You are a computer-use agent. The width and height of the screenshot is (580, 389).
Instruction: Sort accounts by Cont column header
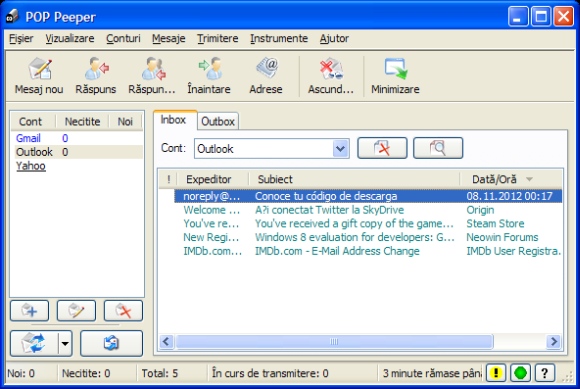(x=33, y=122)
